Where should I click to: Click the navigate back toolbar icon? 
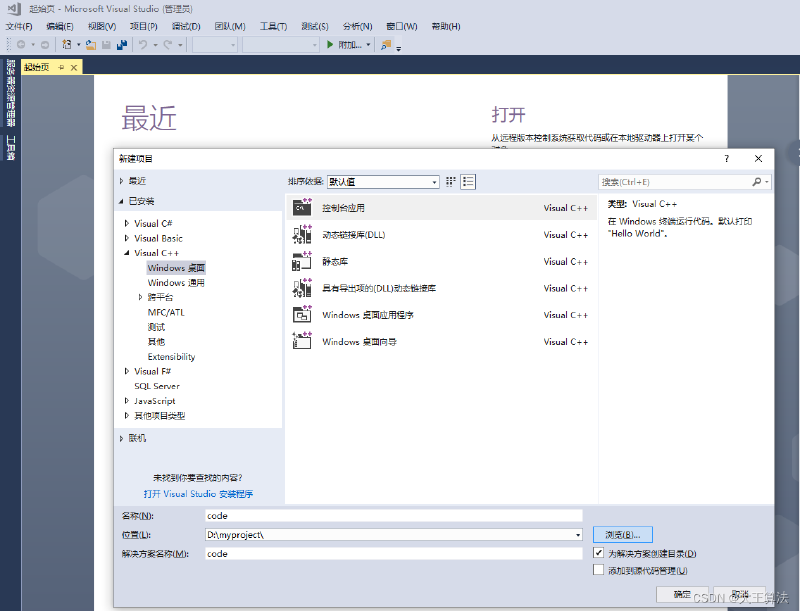pyautogui.click(x=21, y=45)
